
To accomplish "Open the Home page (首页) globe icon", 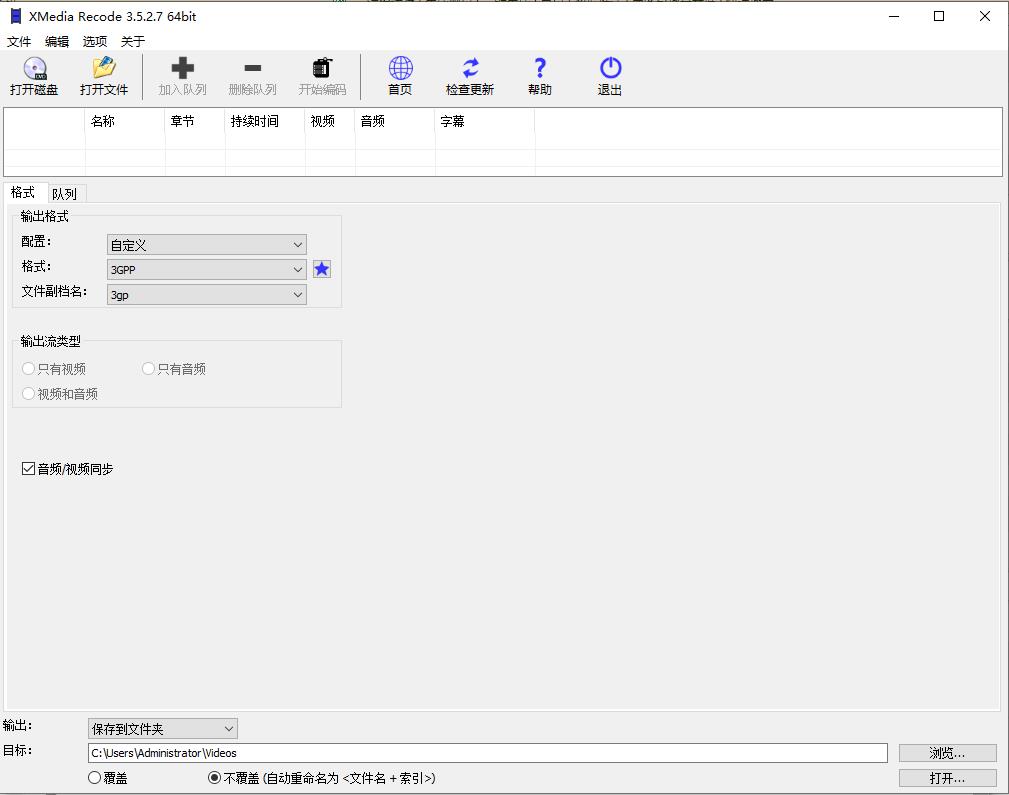I will coord(400,69).
